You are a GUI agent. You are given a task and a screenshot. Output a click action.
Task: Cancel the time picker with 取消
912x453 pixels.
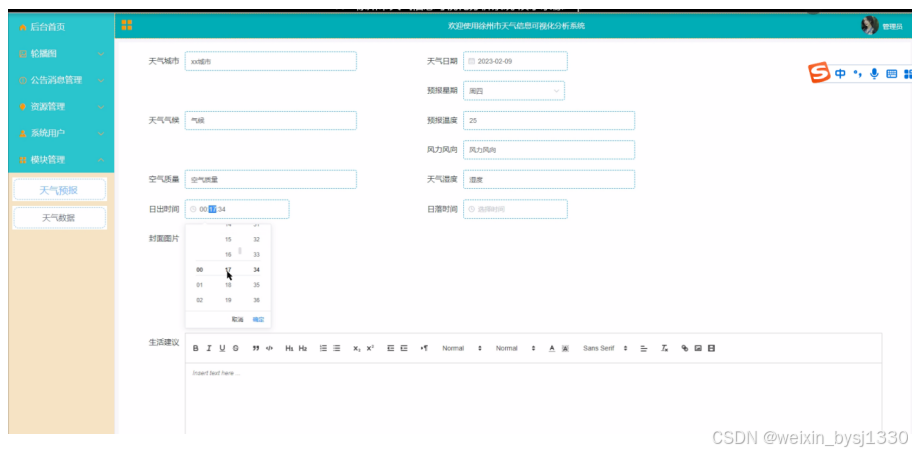point(237,319)
